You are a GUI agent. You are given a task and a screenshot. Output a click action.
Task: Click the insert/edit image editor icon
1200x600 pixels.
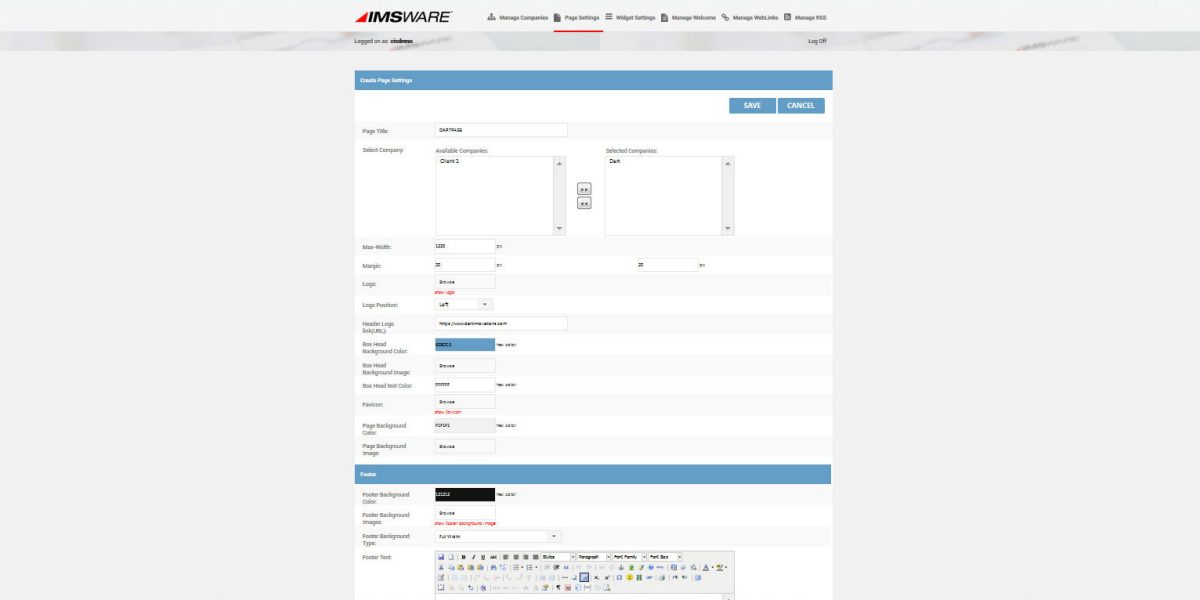pyautogui.click(x=584, y=578)
